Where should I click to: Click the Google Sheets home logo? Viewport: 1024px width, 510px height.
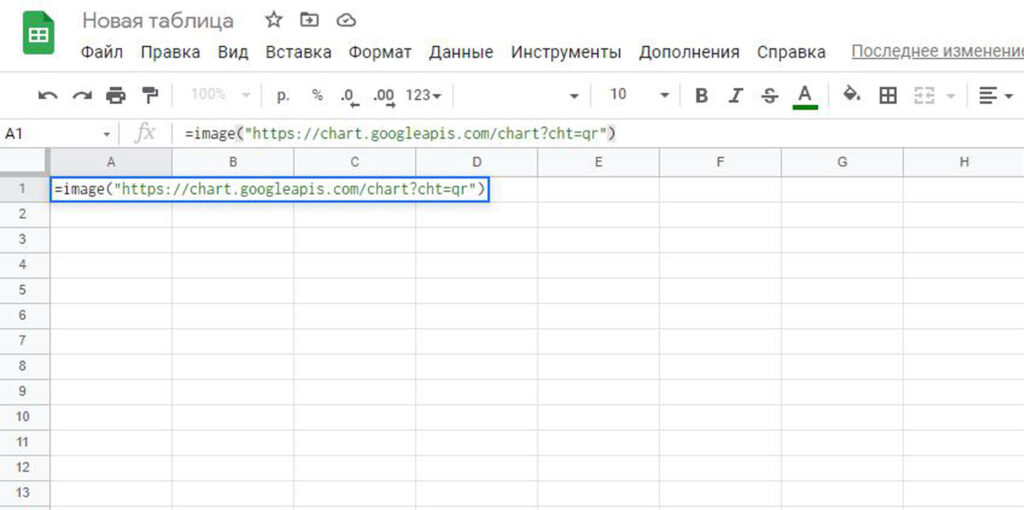[x=38, y=34]
